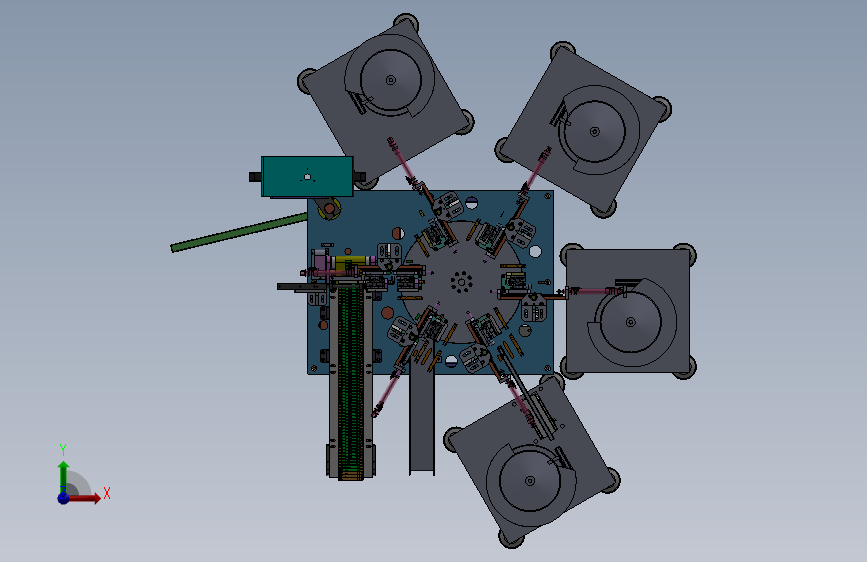Select the green conveyor belt track
The image size is (867, 562).
(x=351, y=382)
